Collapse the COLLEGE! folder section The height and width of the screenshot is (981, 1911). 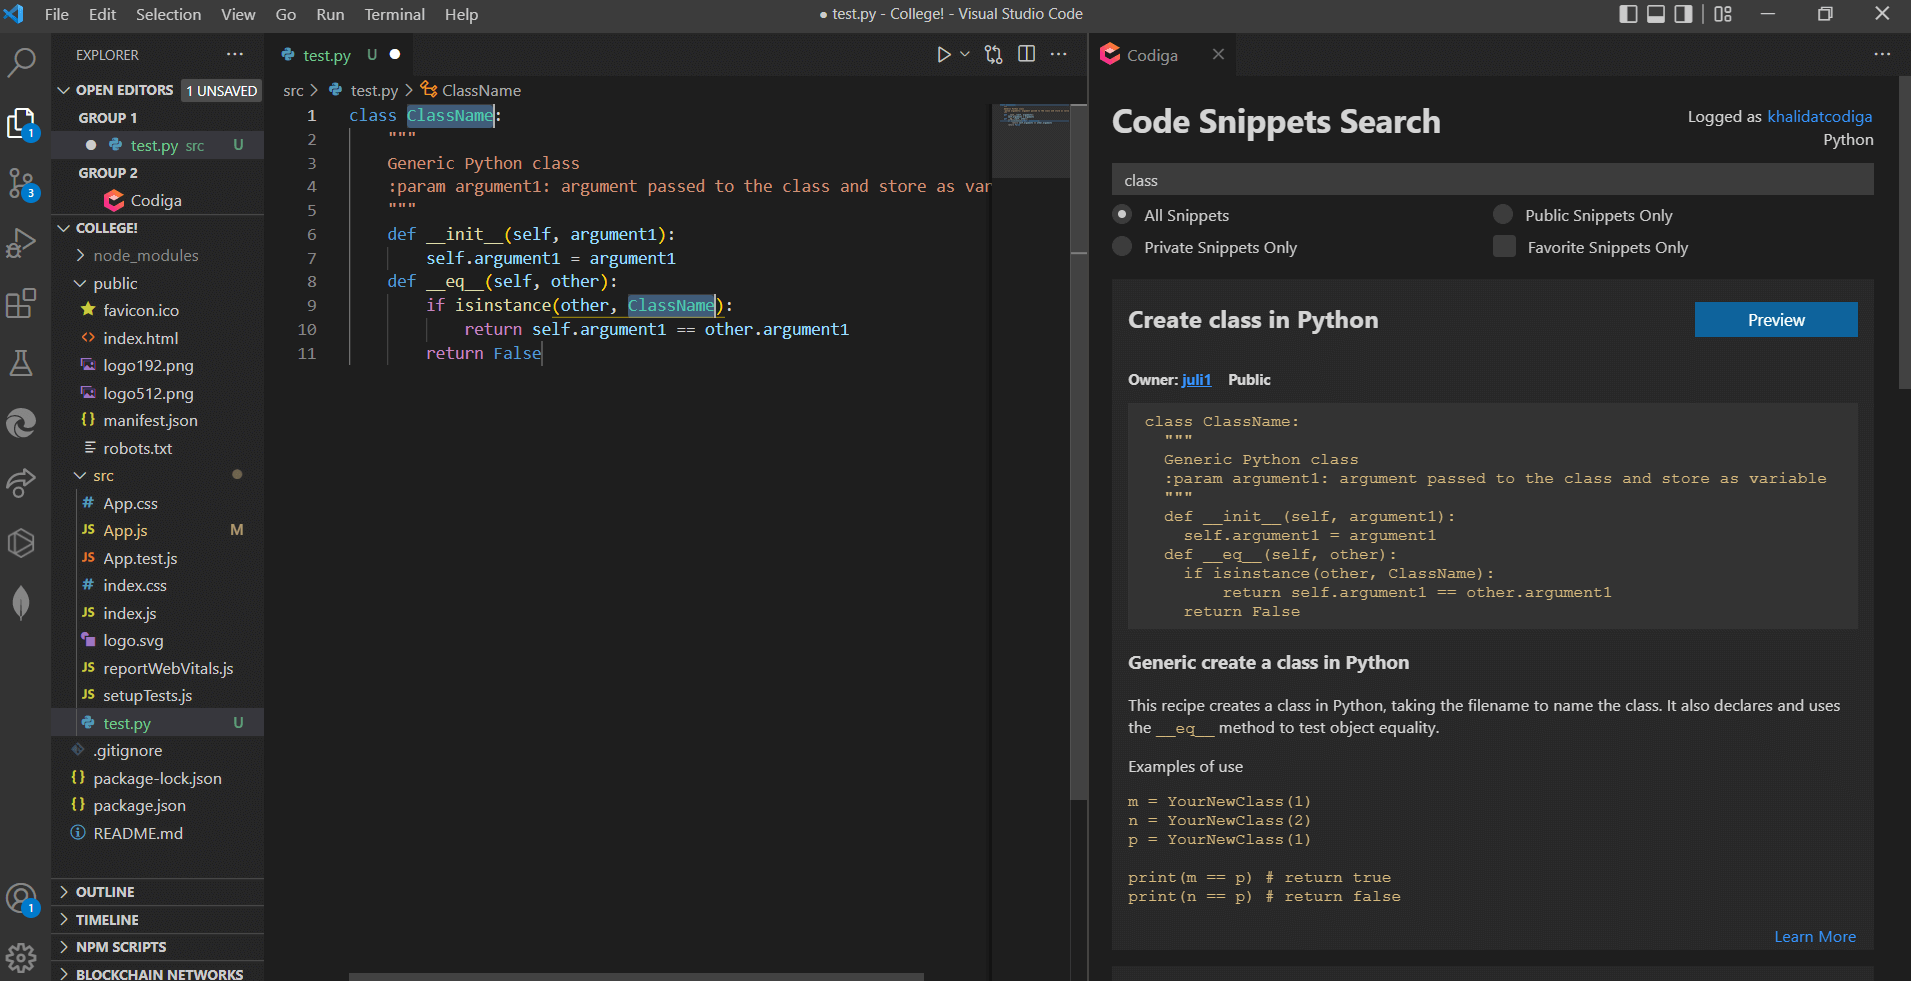pyautogui.click(x=64, y=228)
